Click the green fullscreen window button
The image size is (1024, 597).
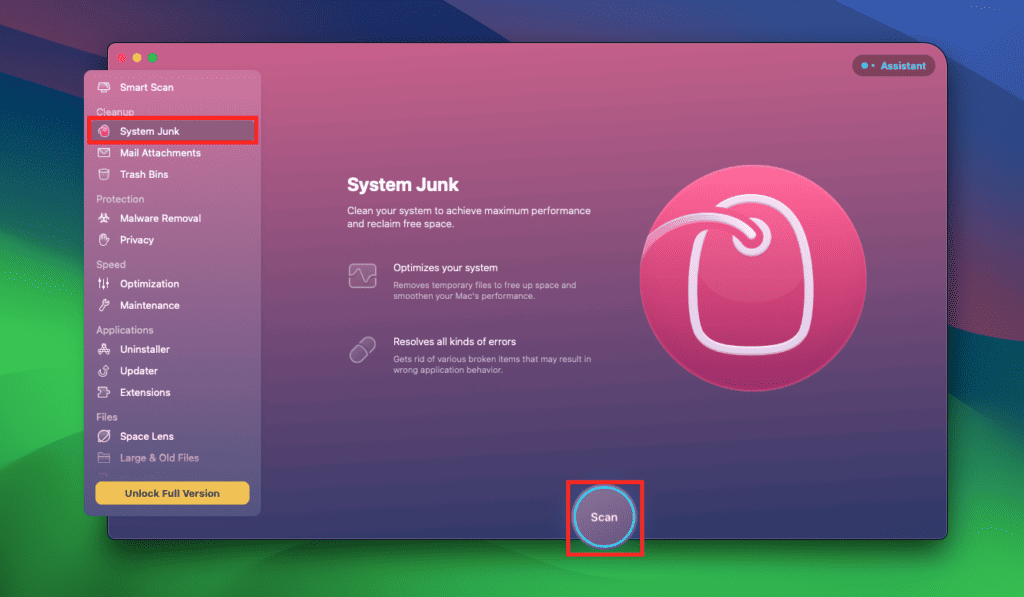click(152, 57)
